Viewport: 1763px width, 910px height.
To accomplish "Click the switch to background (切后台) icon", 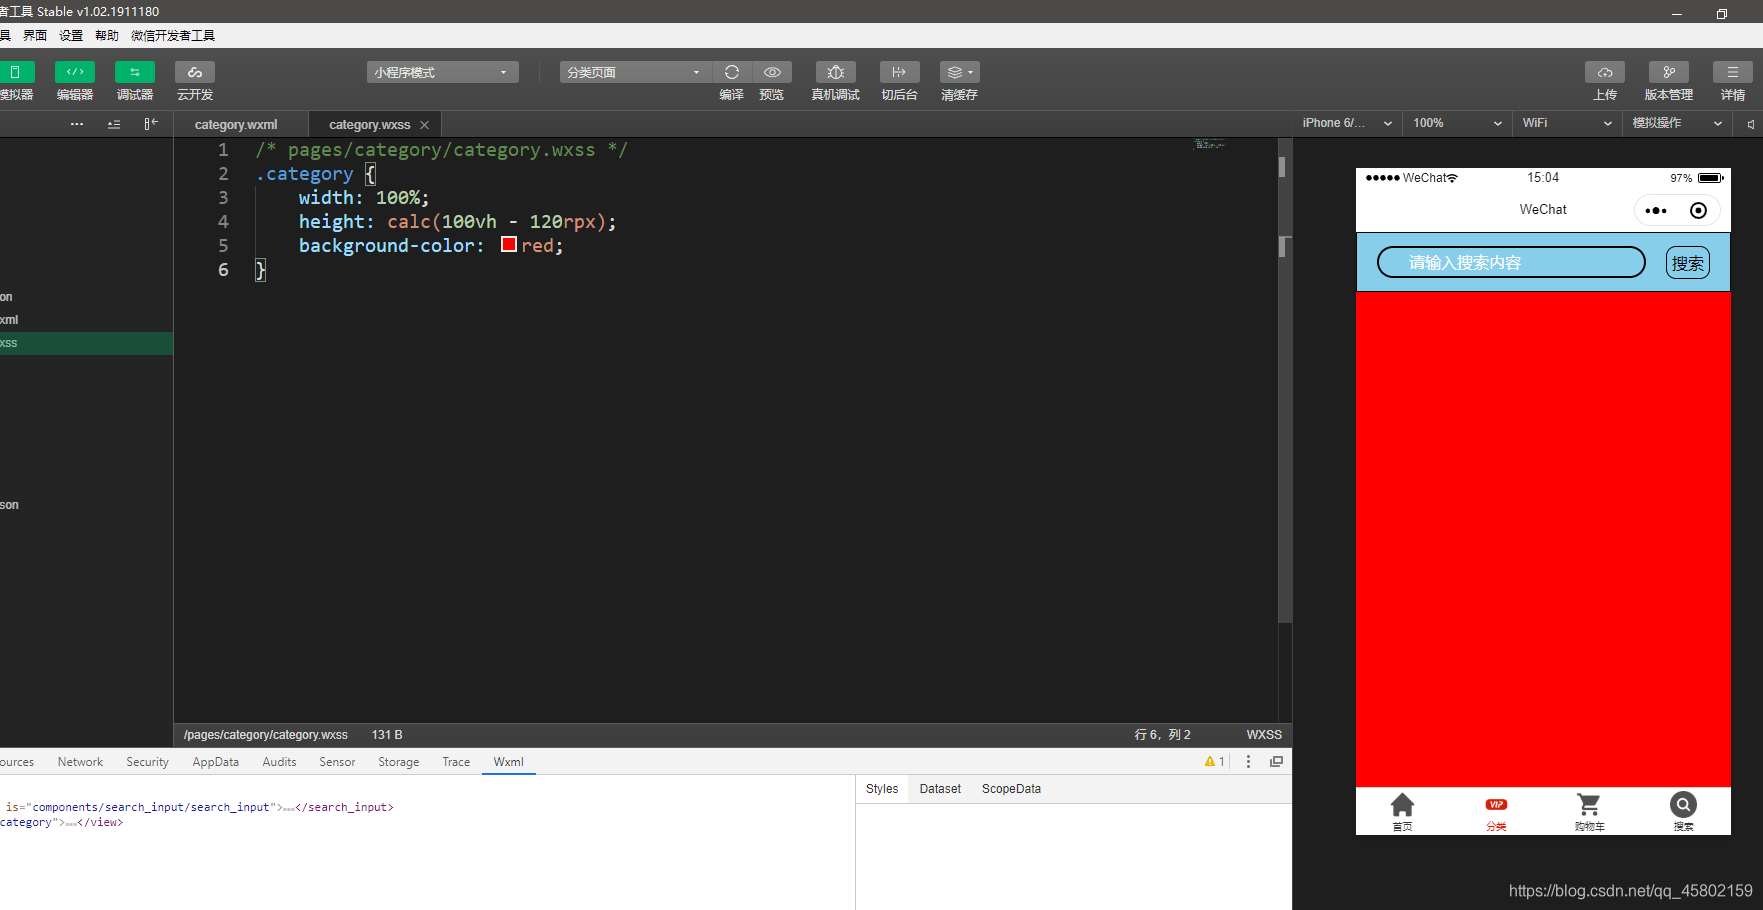I will tap(899, 72).
